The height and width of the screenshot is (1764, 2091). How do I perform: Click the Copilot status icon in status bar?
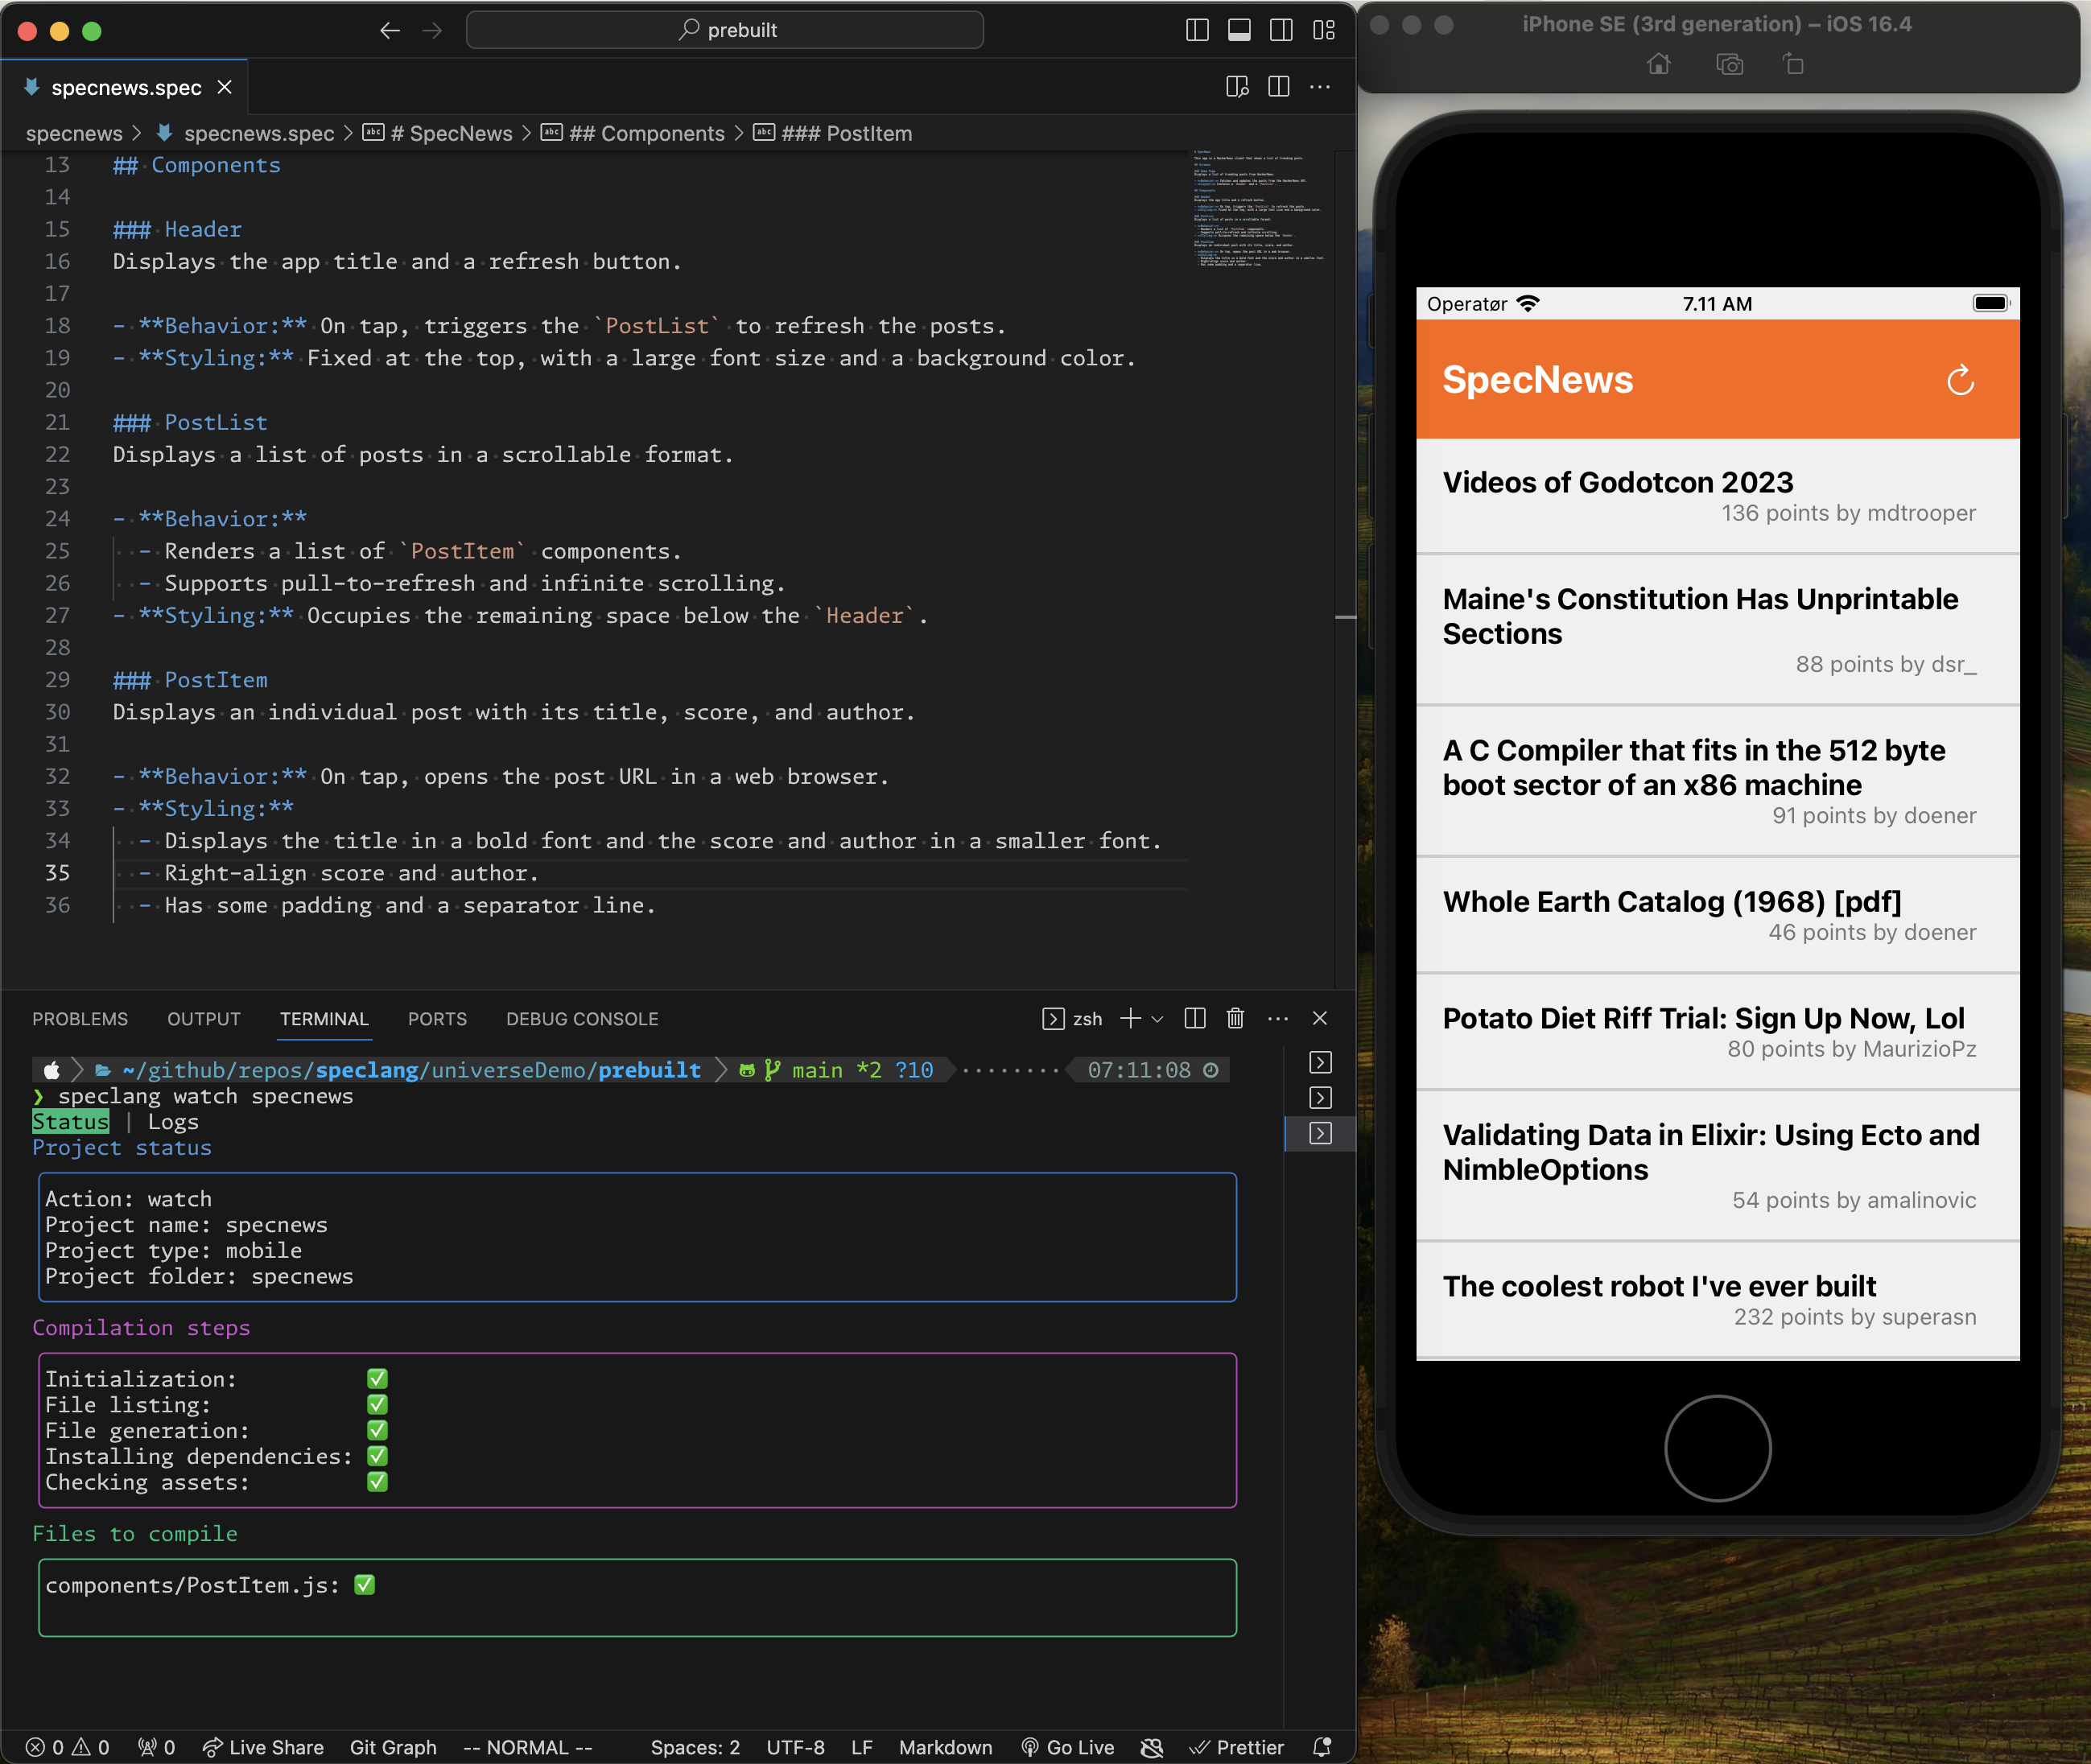pyautogui.click(x=1152, y=1747)
